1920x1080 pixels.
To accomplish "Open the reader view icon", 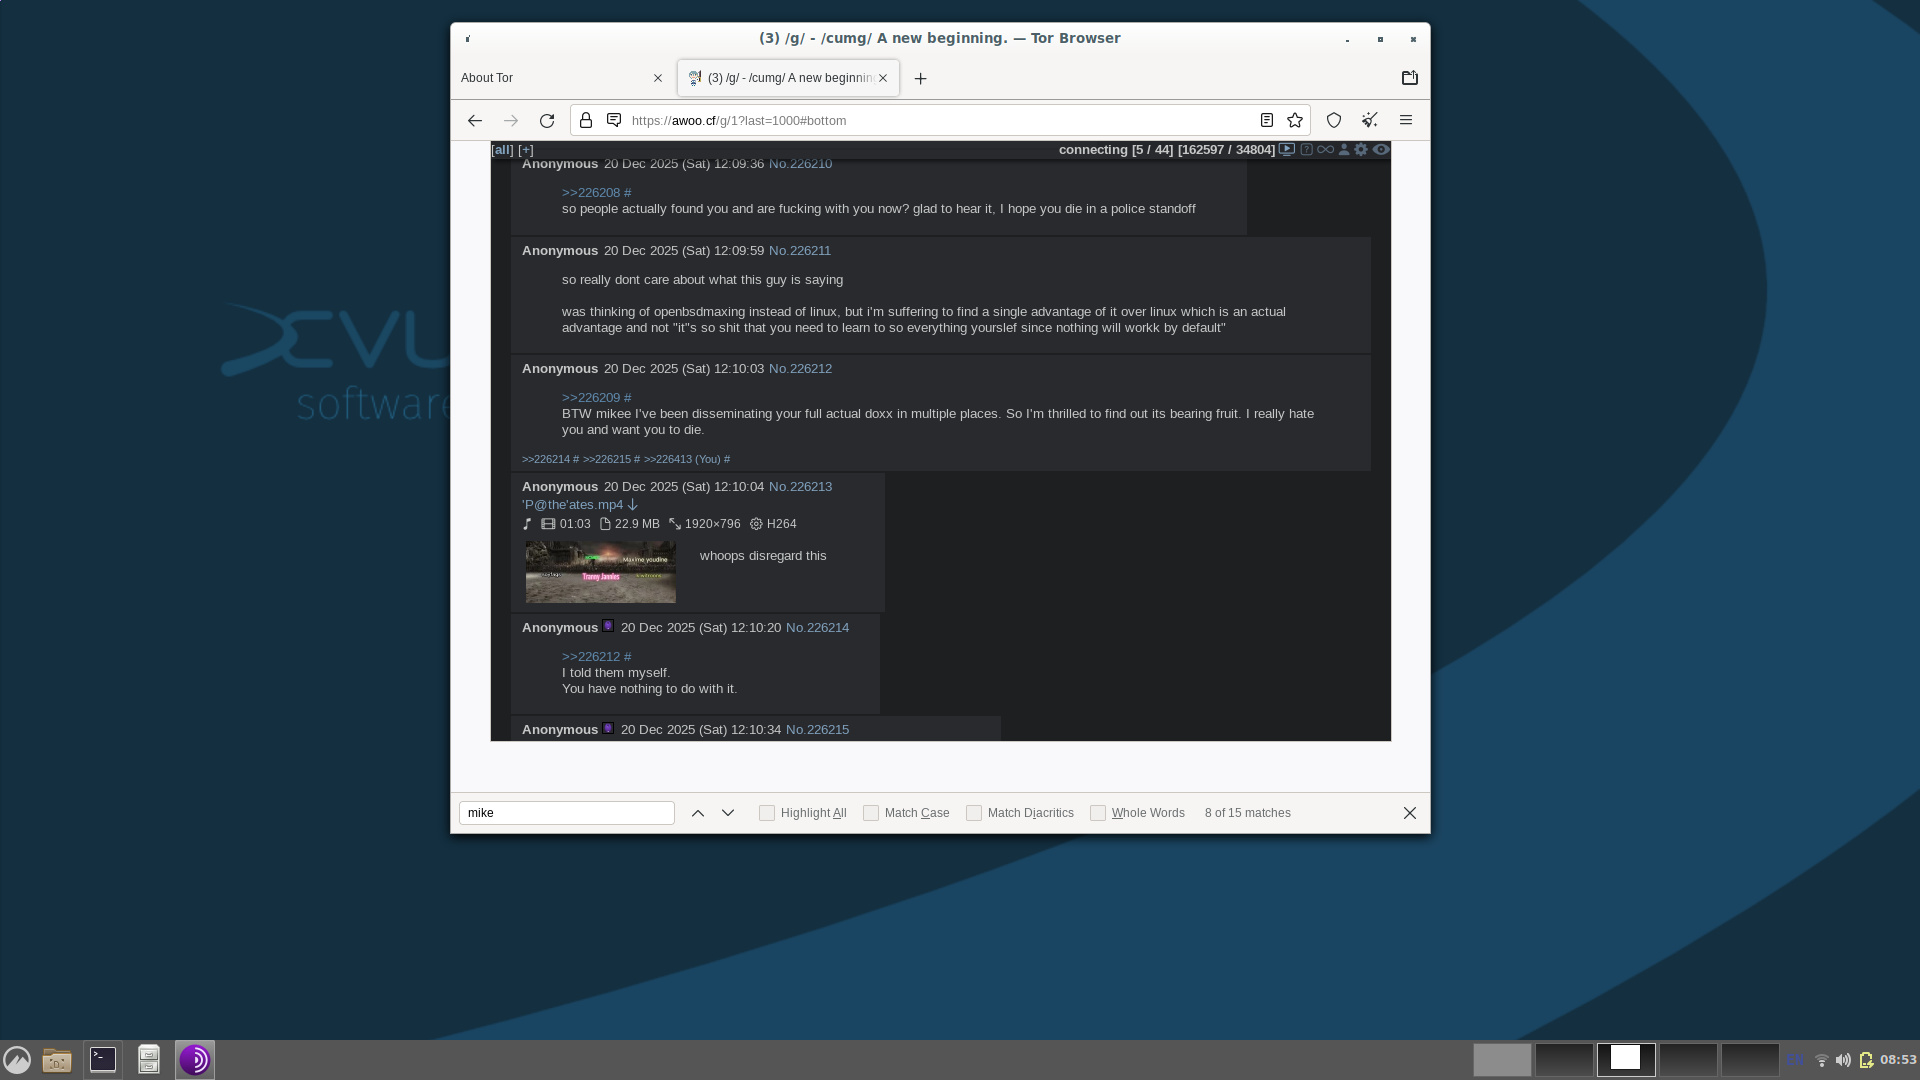I will [1266, 120].
